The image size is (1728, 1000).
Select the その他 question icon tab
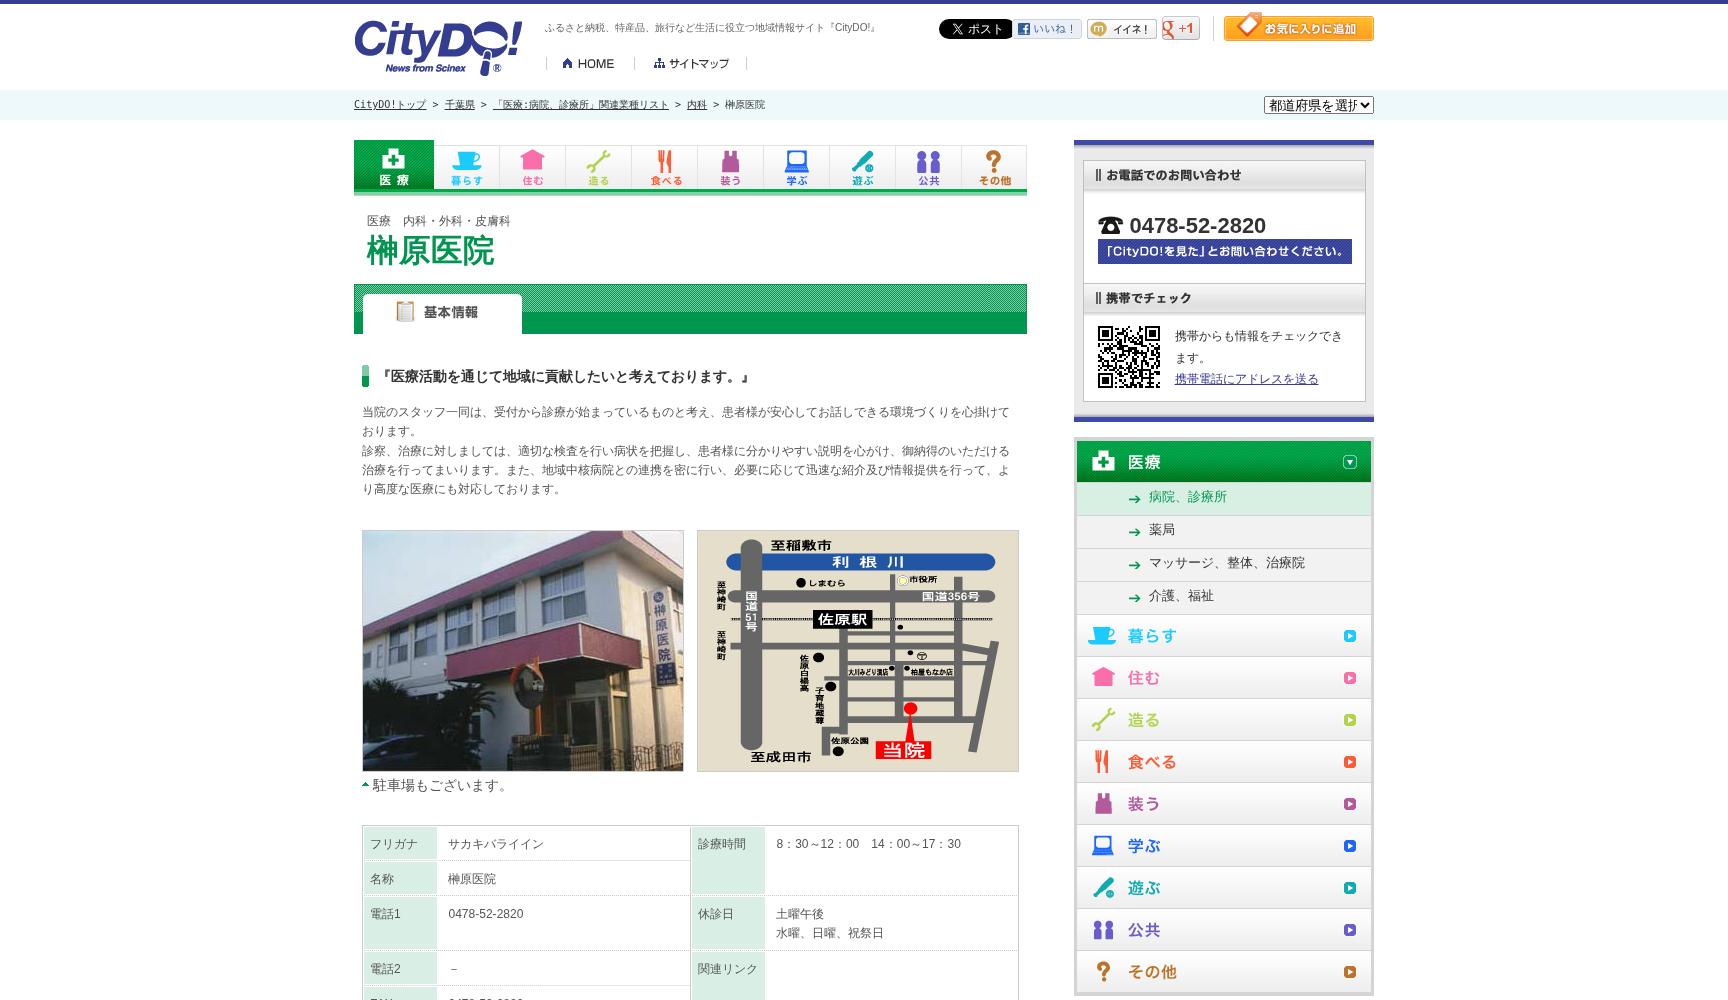[x=994, y=167]
